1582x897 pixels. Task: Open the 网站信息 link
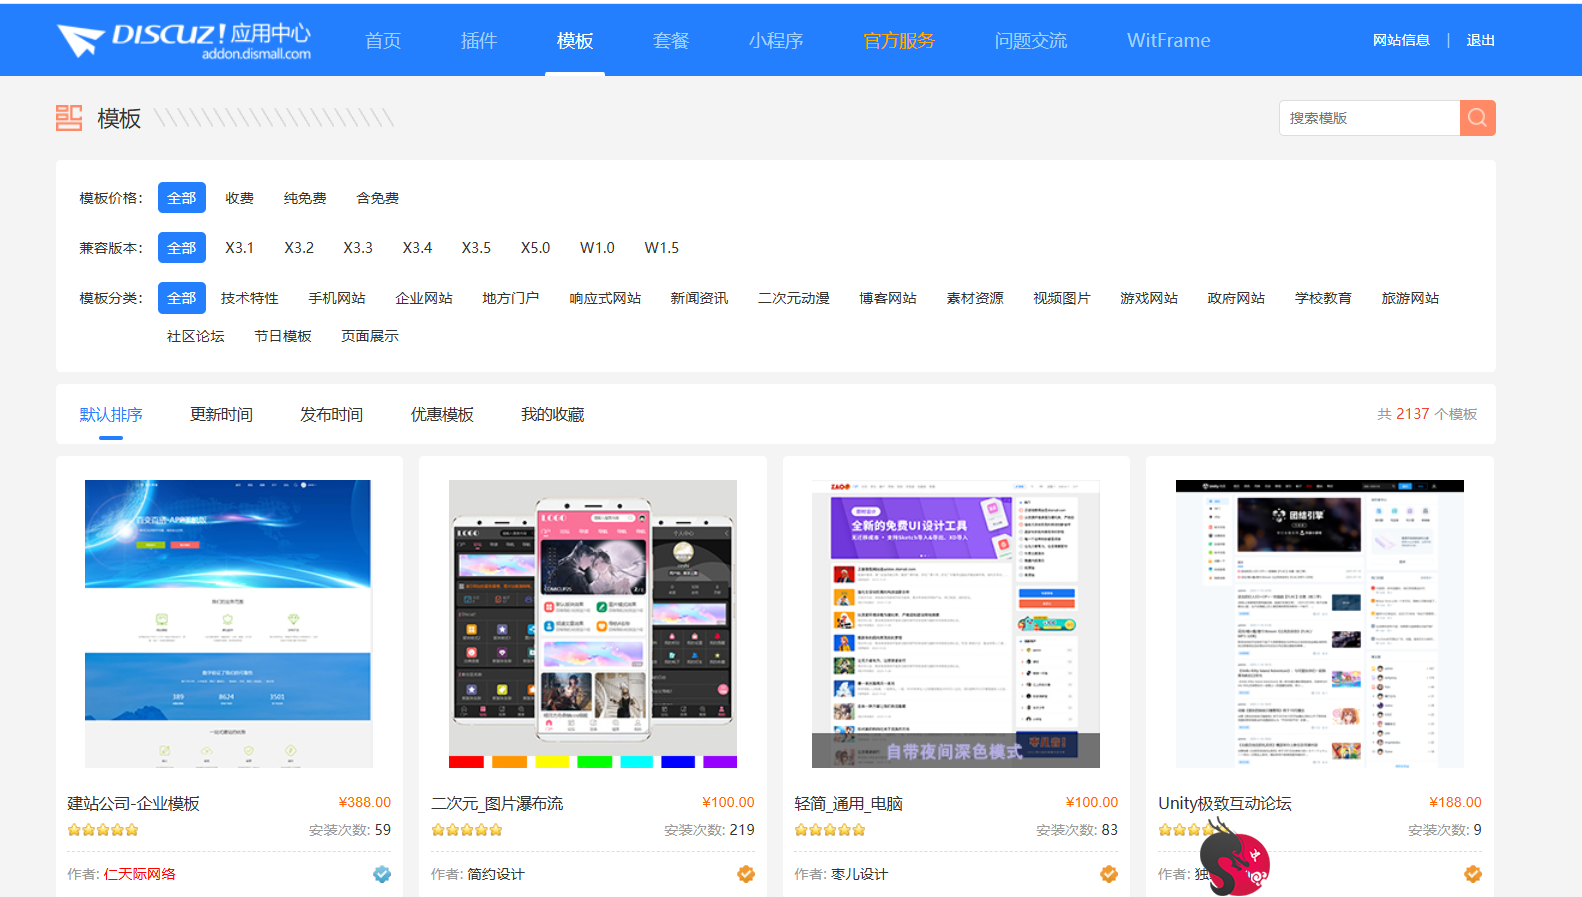[1401, 41]
